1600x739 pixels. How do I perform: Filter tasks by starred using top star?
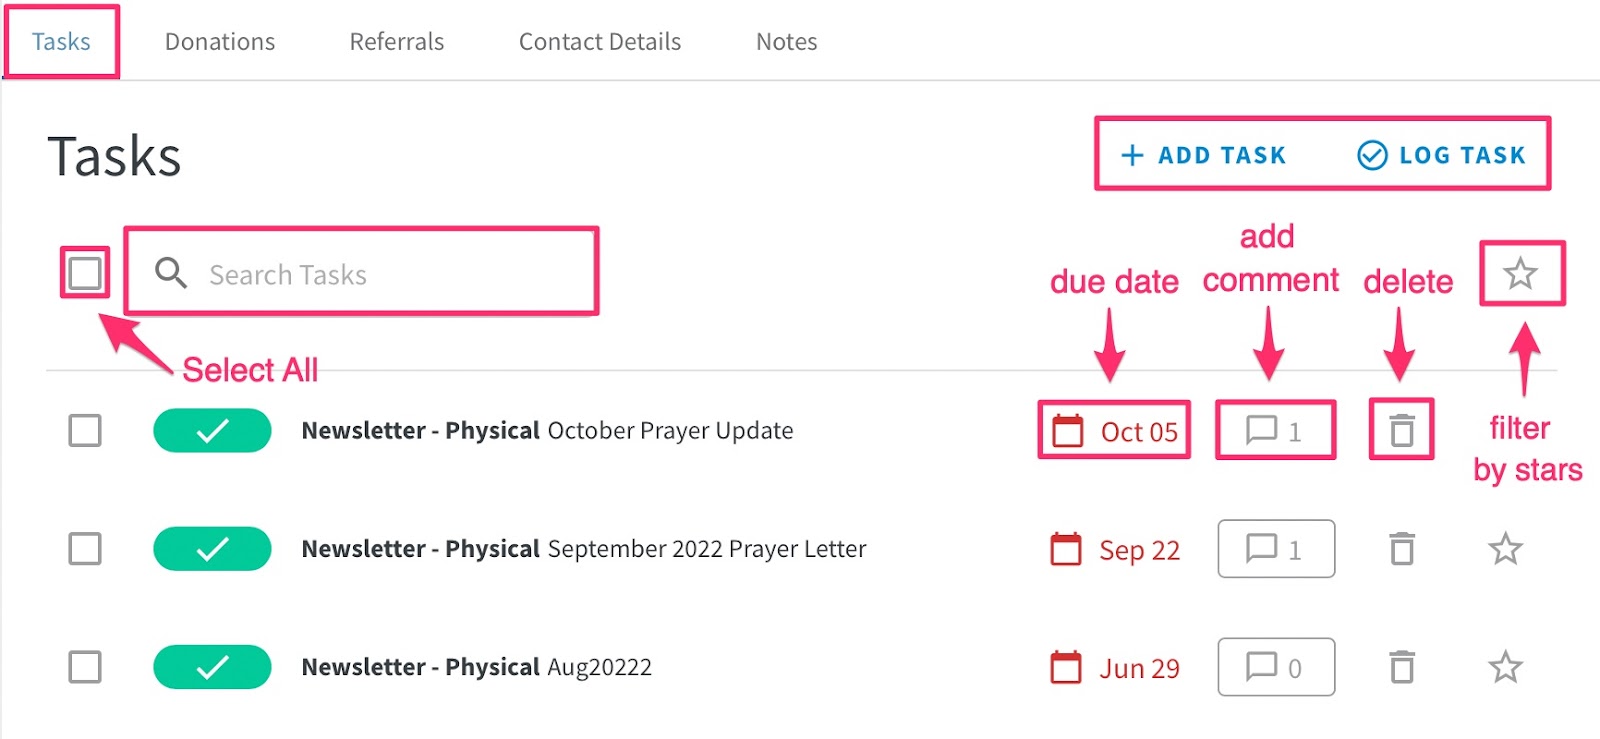pos(1520,273)
